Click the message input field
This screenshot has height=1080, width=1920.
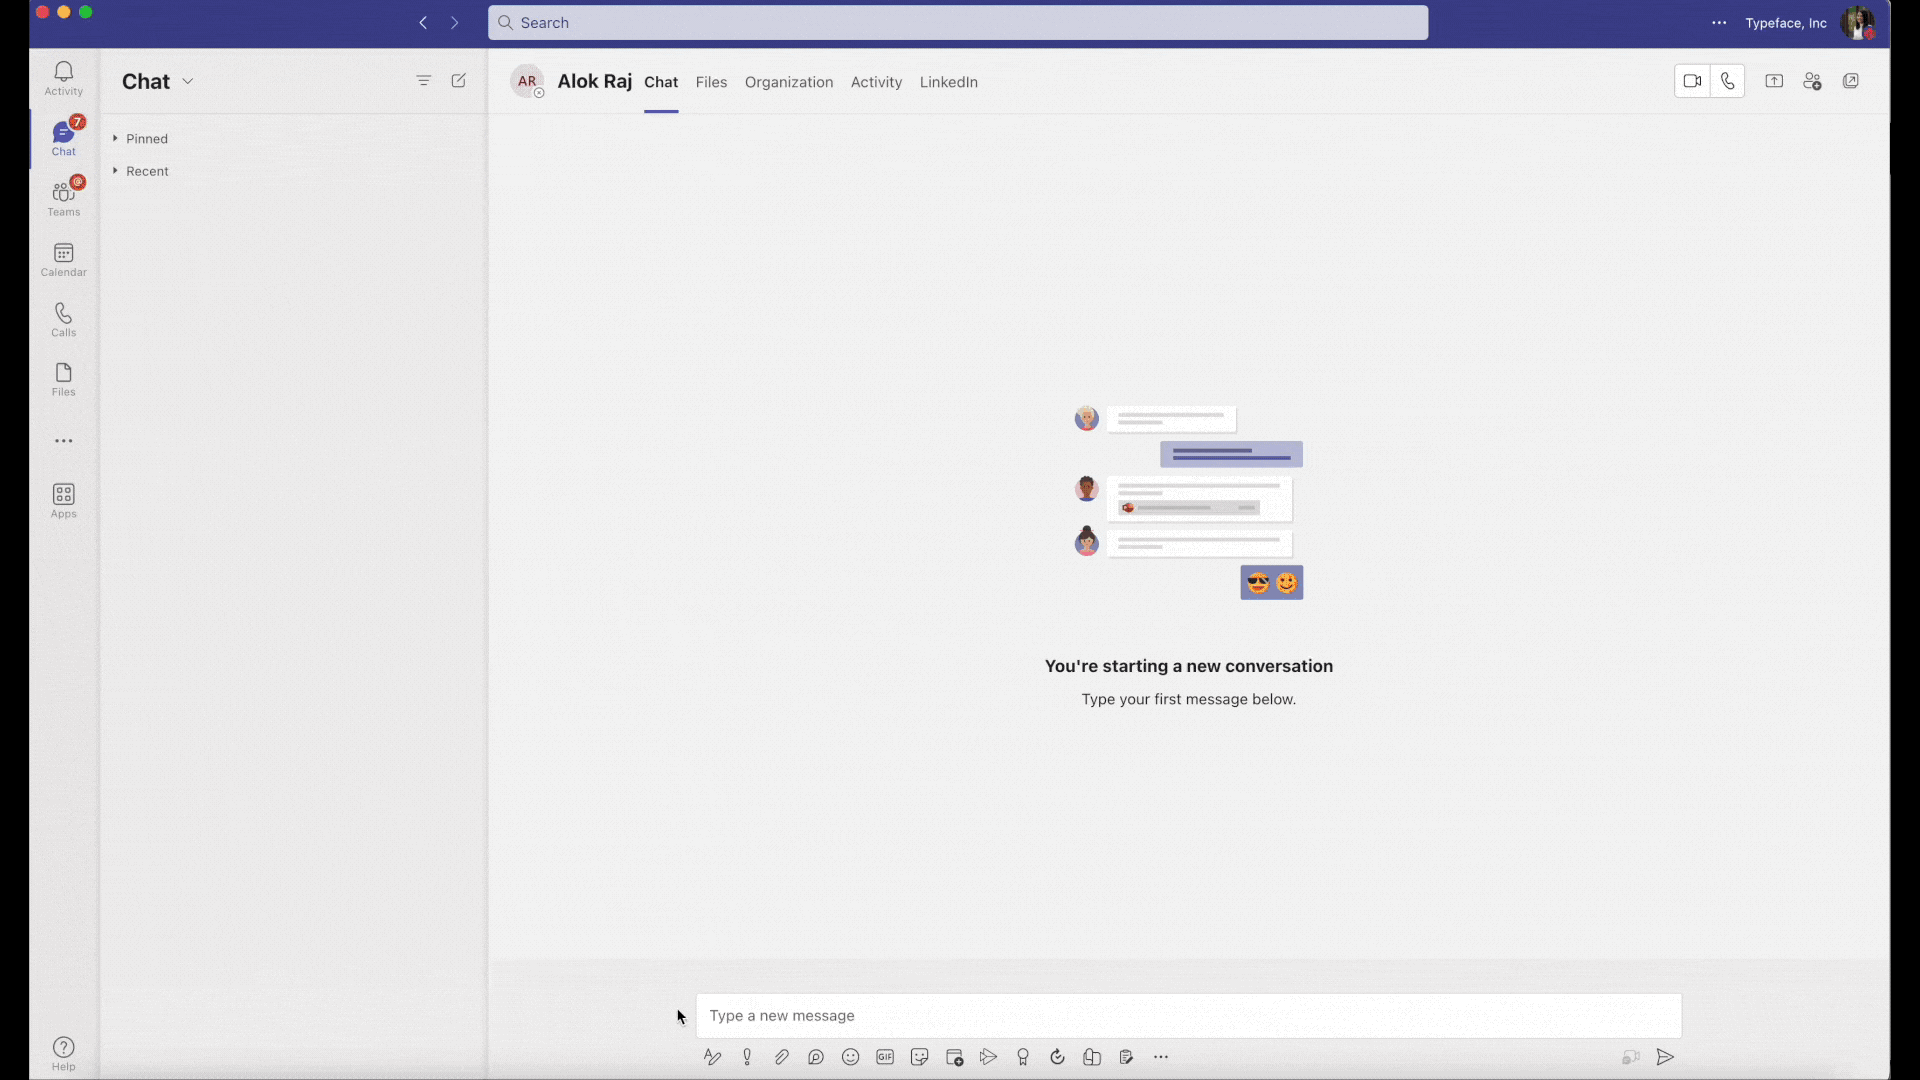1187,1015
